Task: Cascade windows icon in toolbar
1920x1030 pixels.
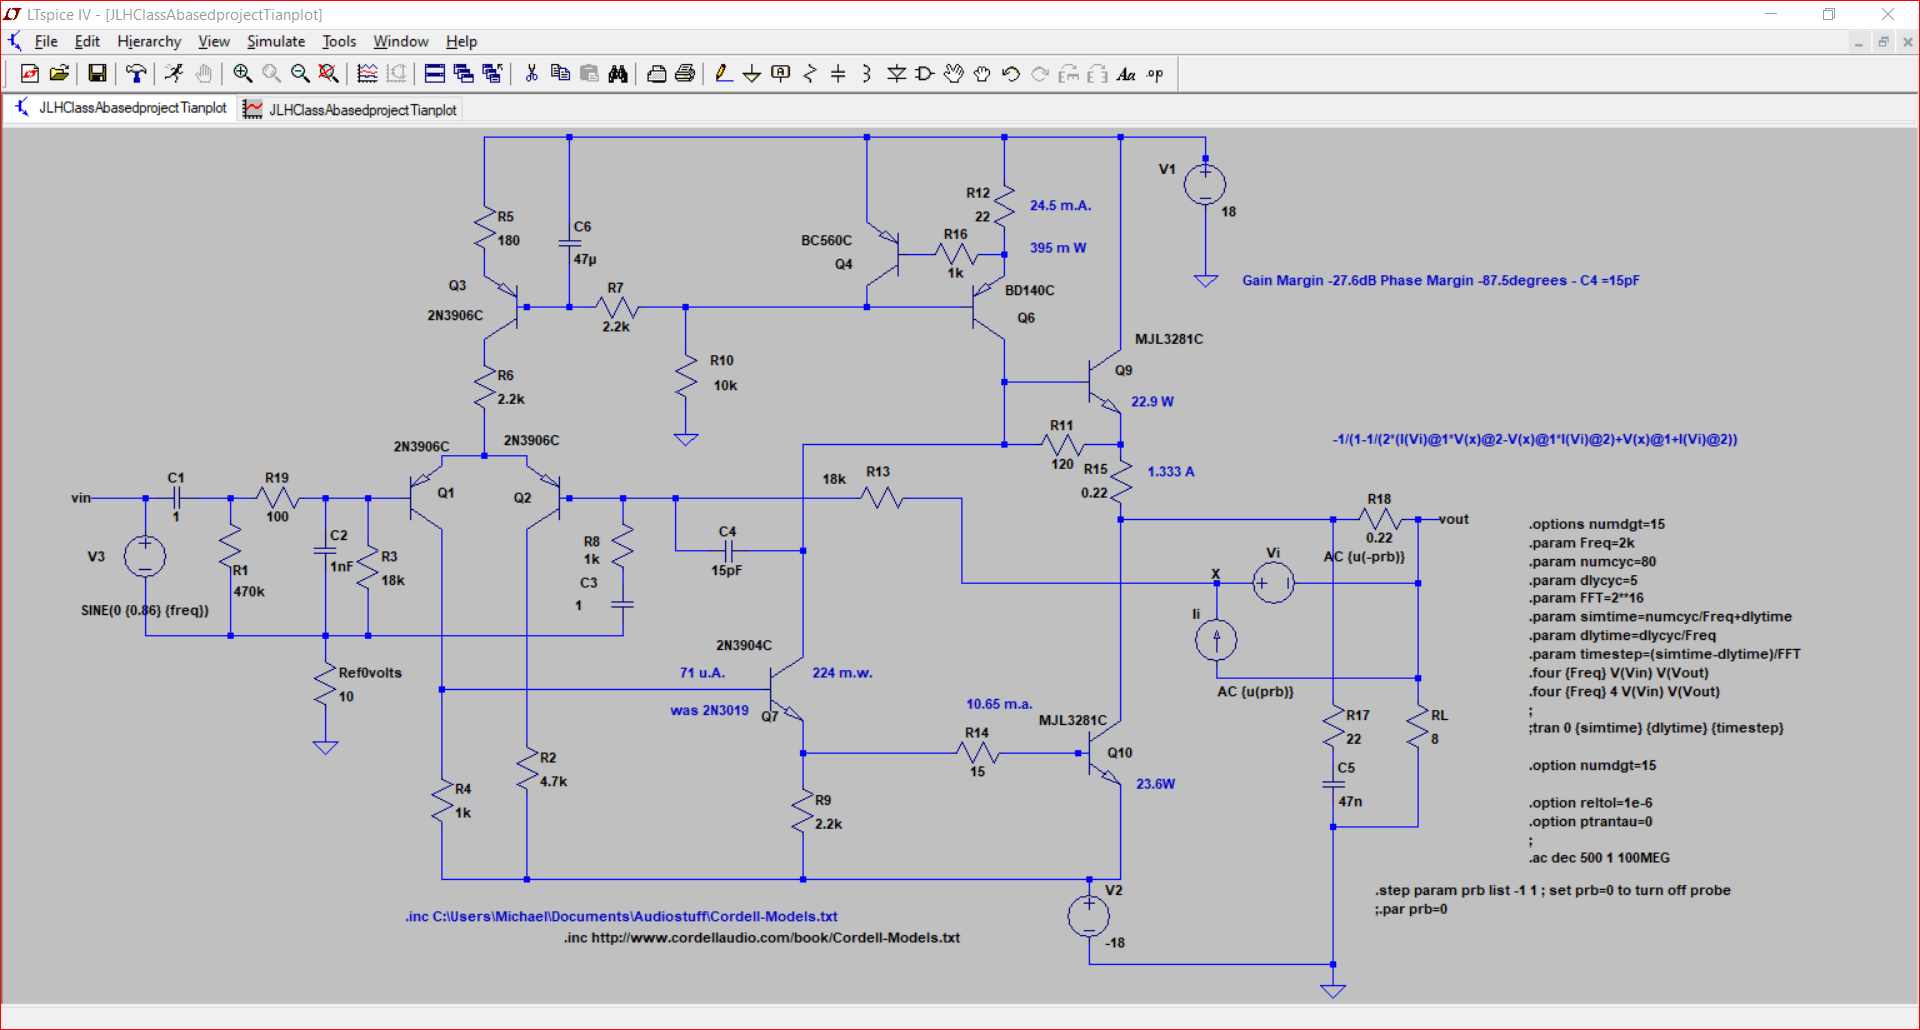Action: 463,74
